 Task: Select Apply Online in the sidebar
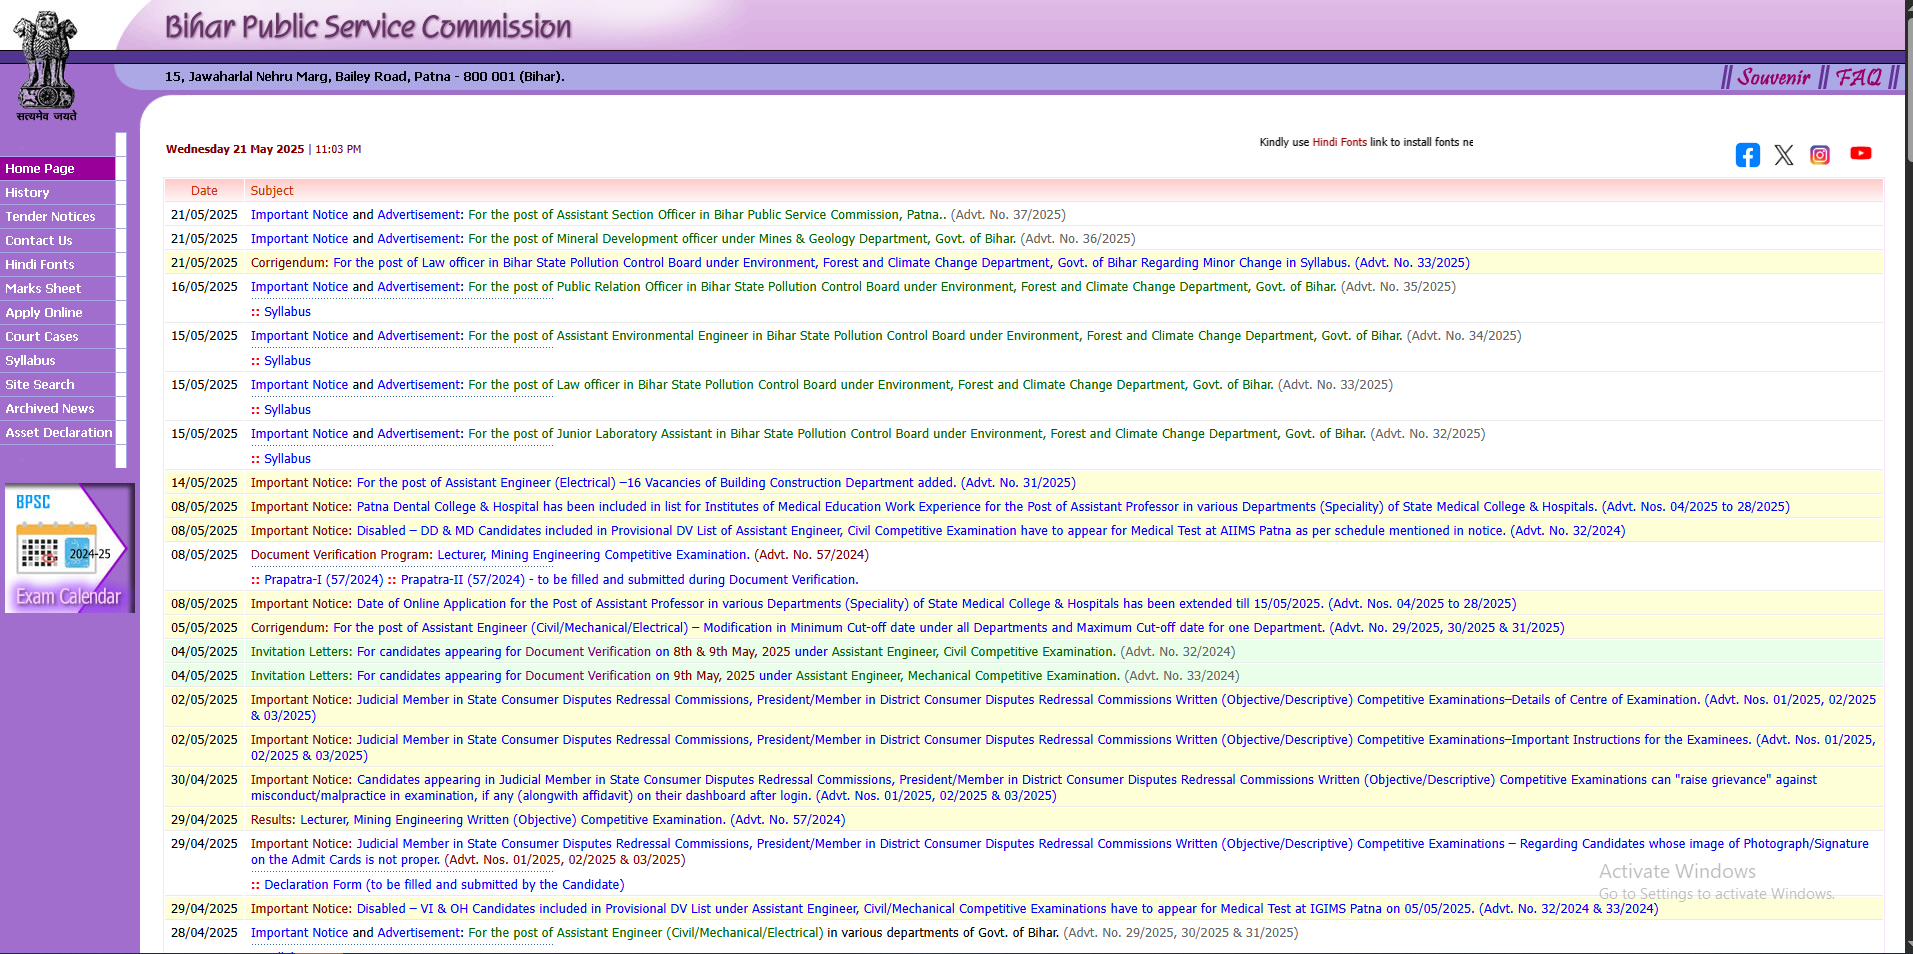coord(44,313)
